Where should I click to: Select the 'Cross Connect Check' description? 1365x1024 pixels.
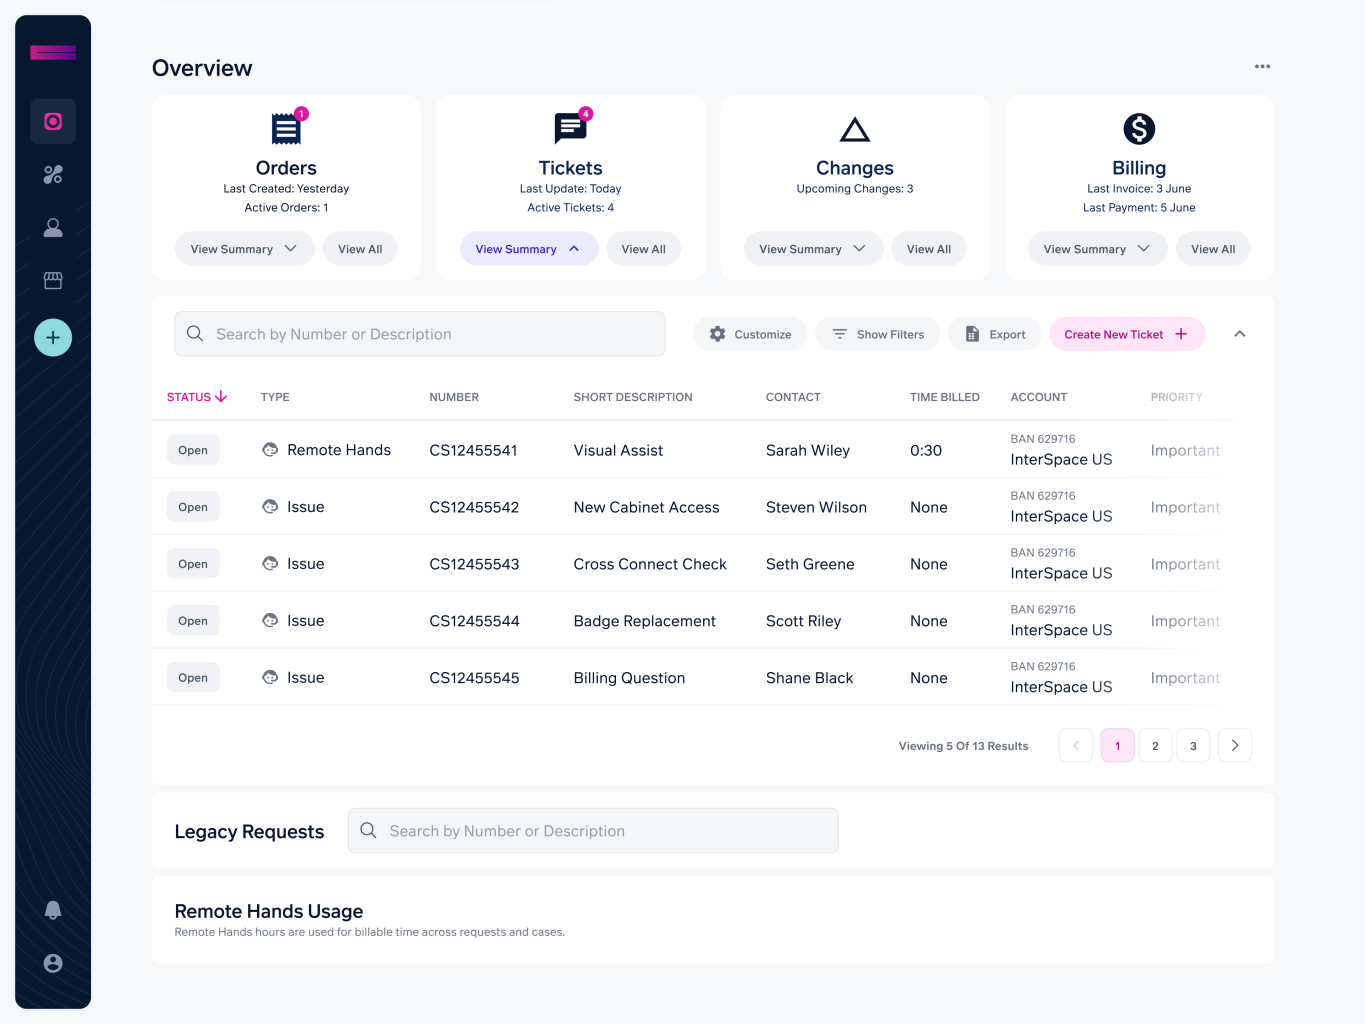pyautogui.click(x=650, y=564)
